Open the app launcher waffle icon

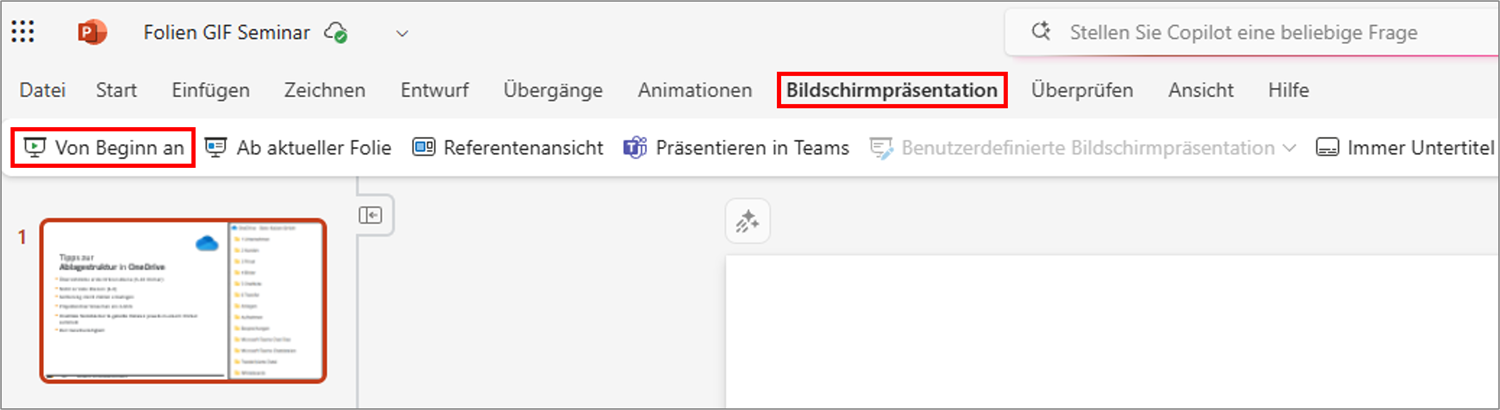click(23, 32)
